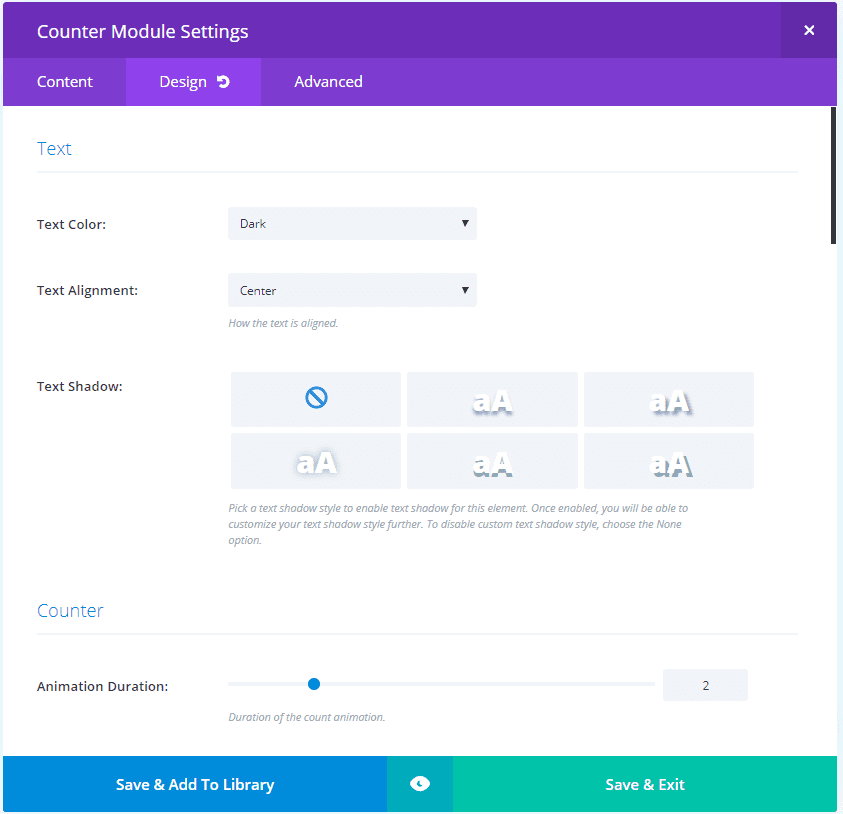Click Save & Add To Library
The width and height of the screenshot is (843, 814).
pyautogui.click(x=195, y=784)
